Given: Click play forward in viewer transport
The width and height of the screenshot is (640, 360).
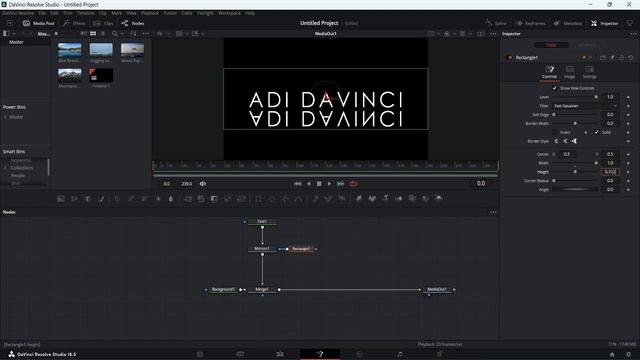Looking at the screenshot, I should [329, 184].
